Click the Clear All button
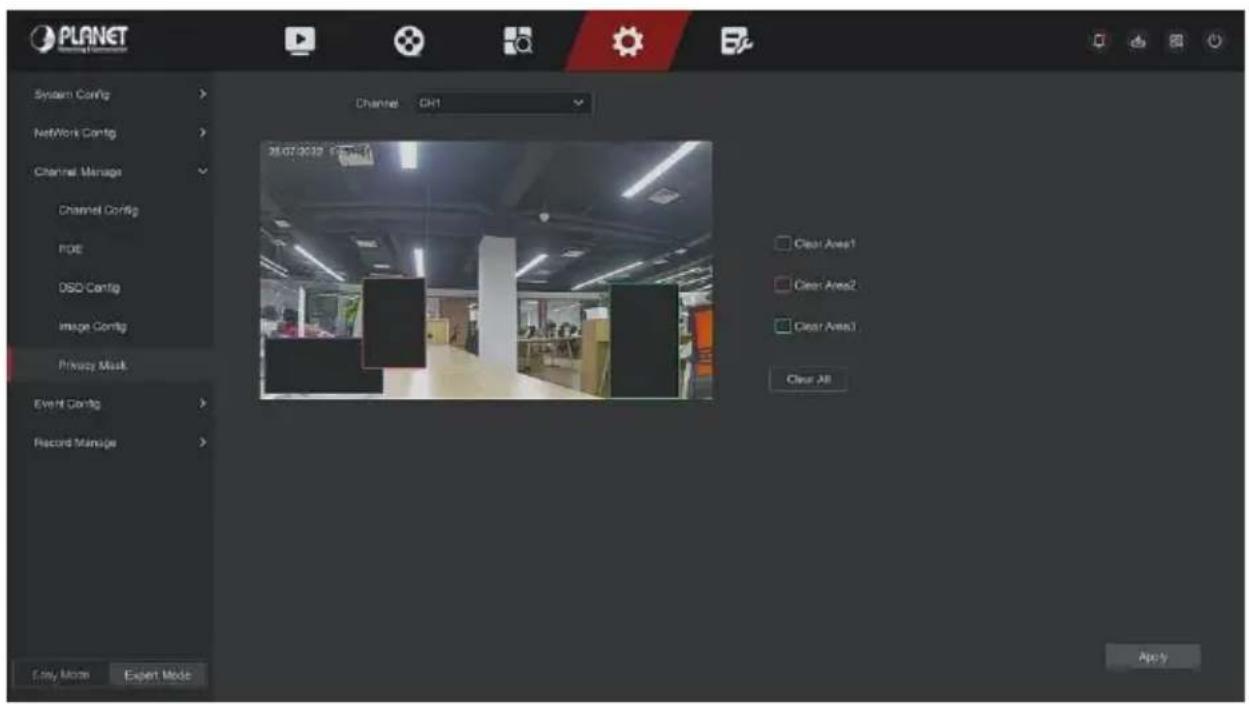Screen dimensions: 1249x704 (x=808, y=380)
